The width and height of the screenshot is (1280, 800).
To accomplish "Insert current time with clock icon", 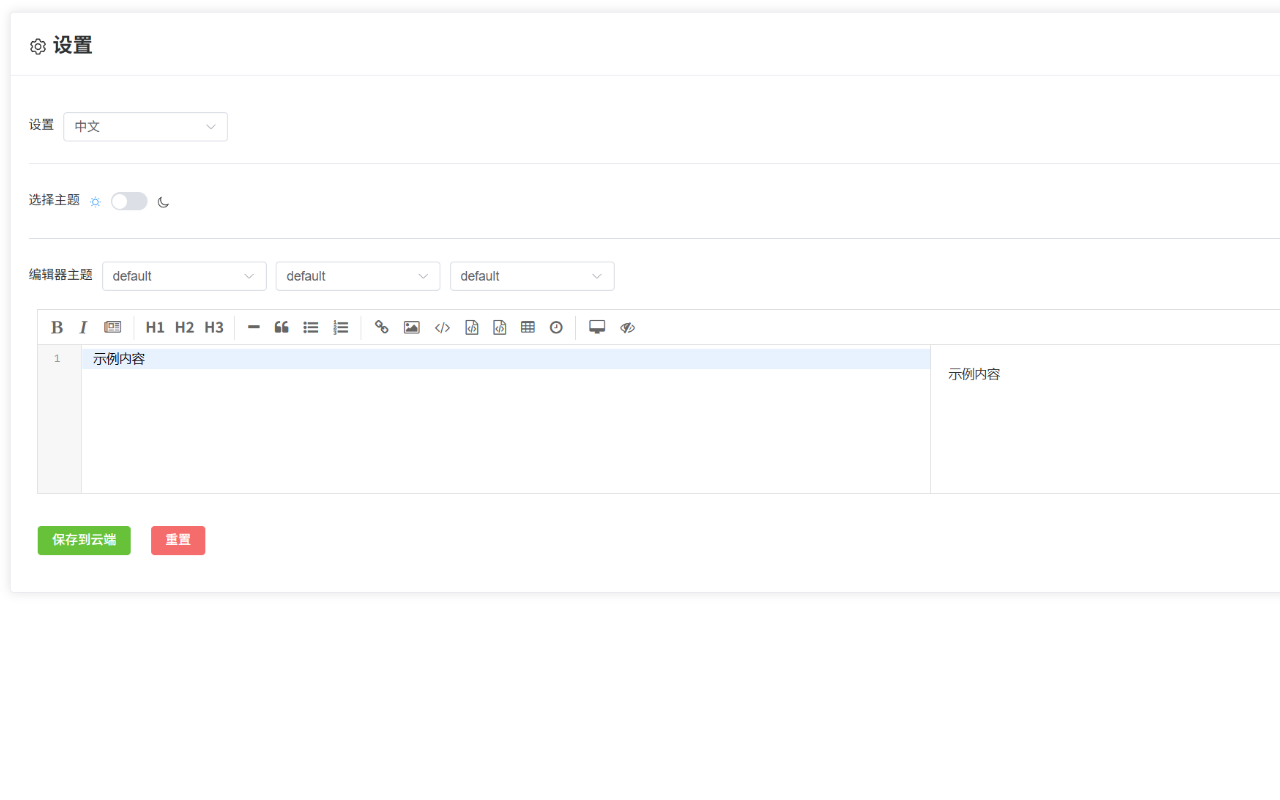I will [x=556, y=327].
